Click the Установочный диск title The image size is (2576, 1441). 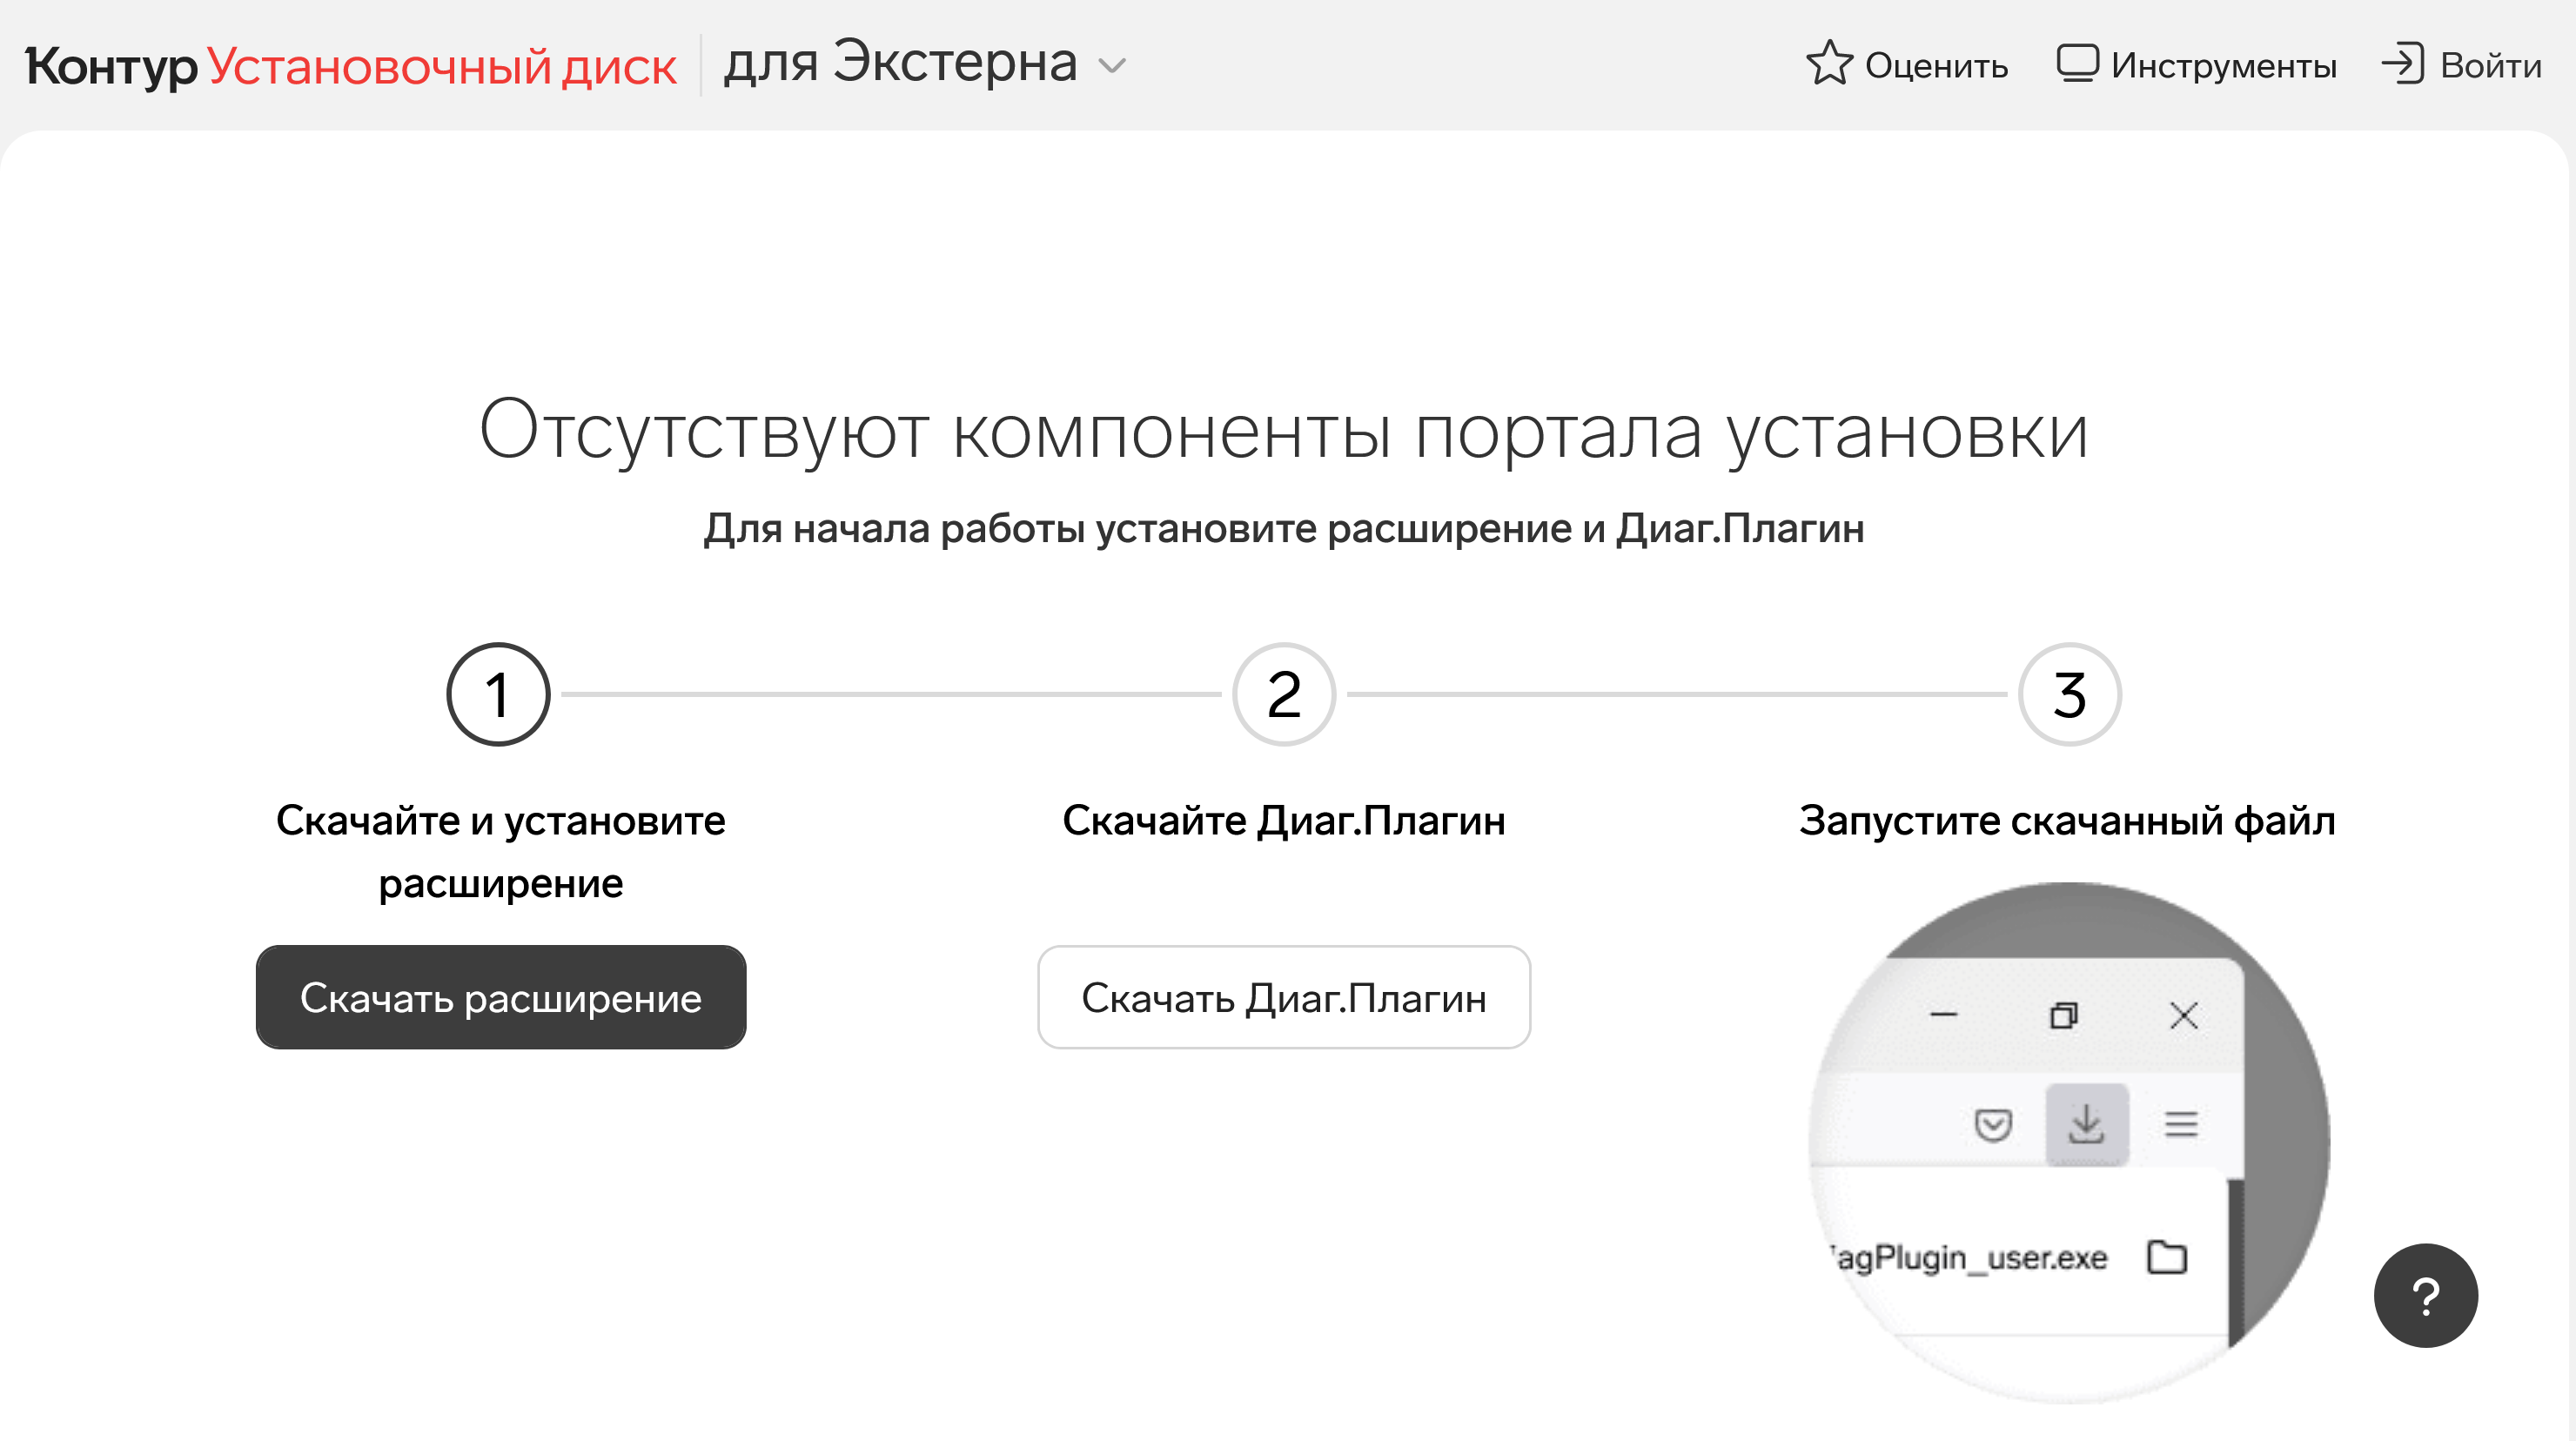[442, 67]
